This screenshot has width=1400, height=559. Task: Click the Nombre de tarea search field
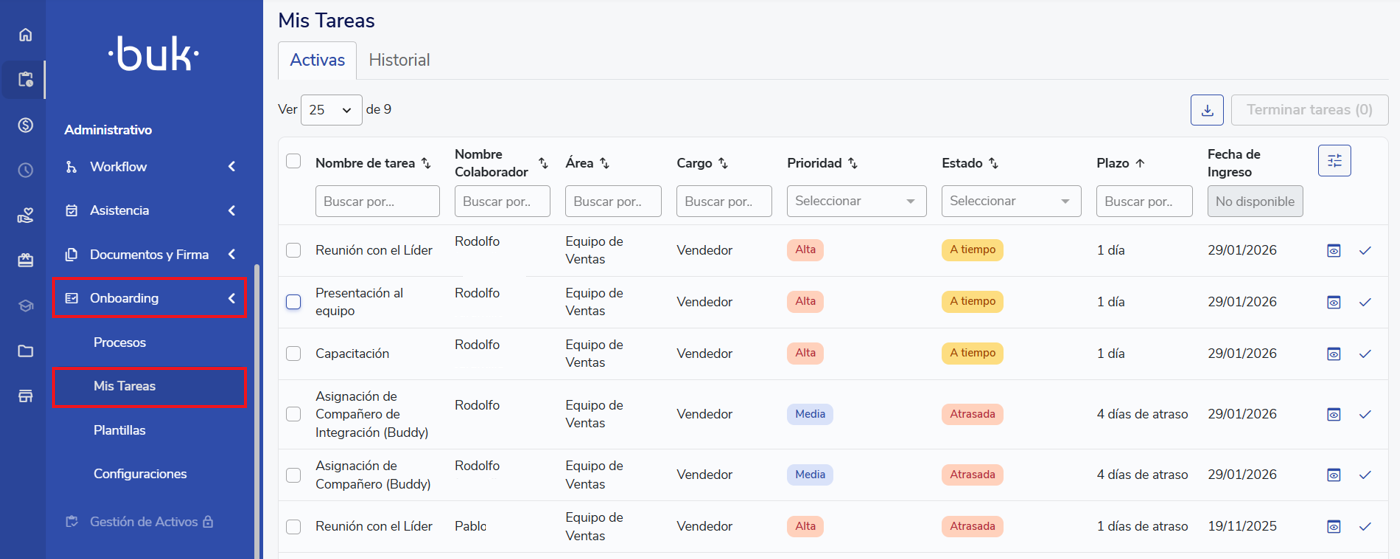pos(377,201)
